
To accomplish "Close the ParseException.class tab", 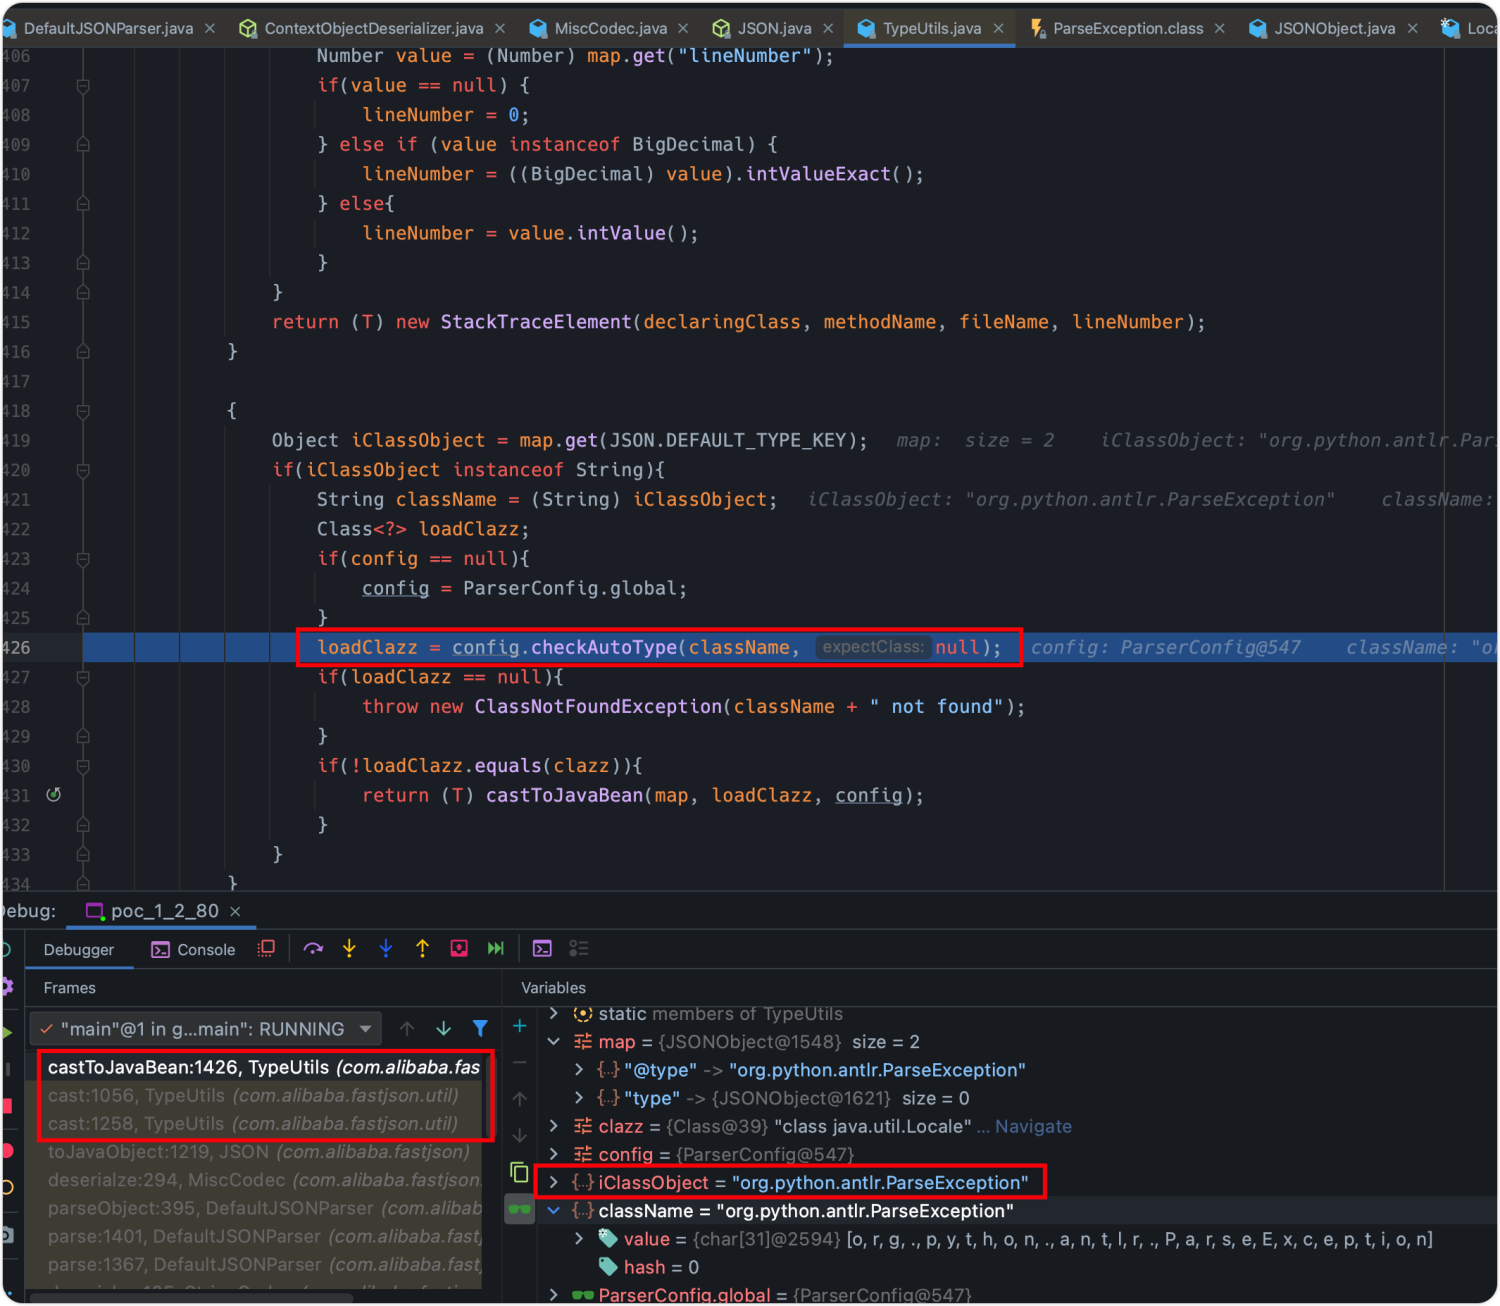I will pos(1220,28).
